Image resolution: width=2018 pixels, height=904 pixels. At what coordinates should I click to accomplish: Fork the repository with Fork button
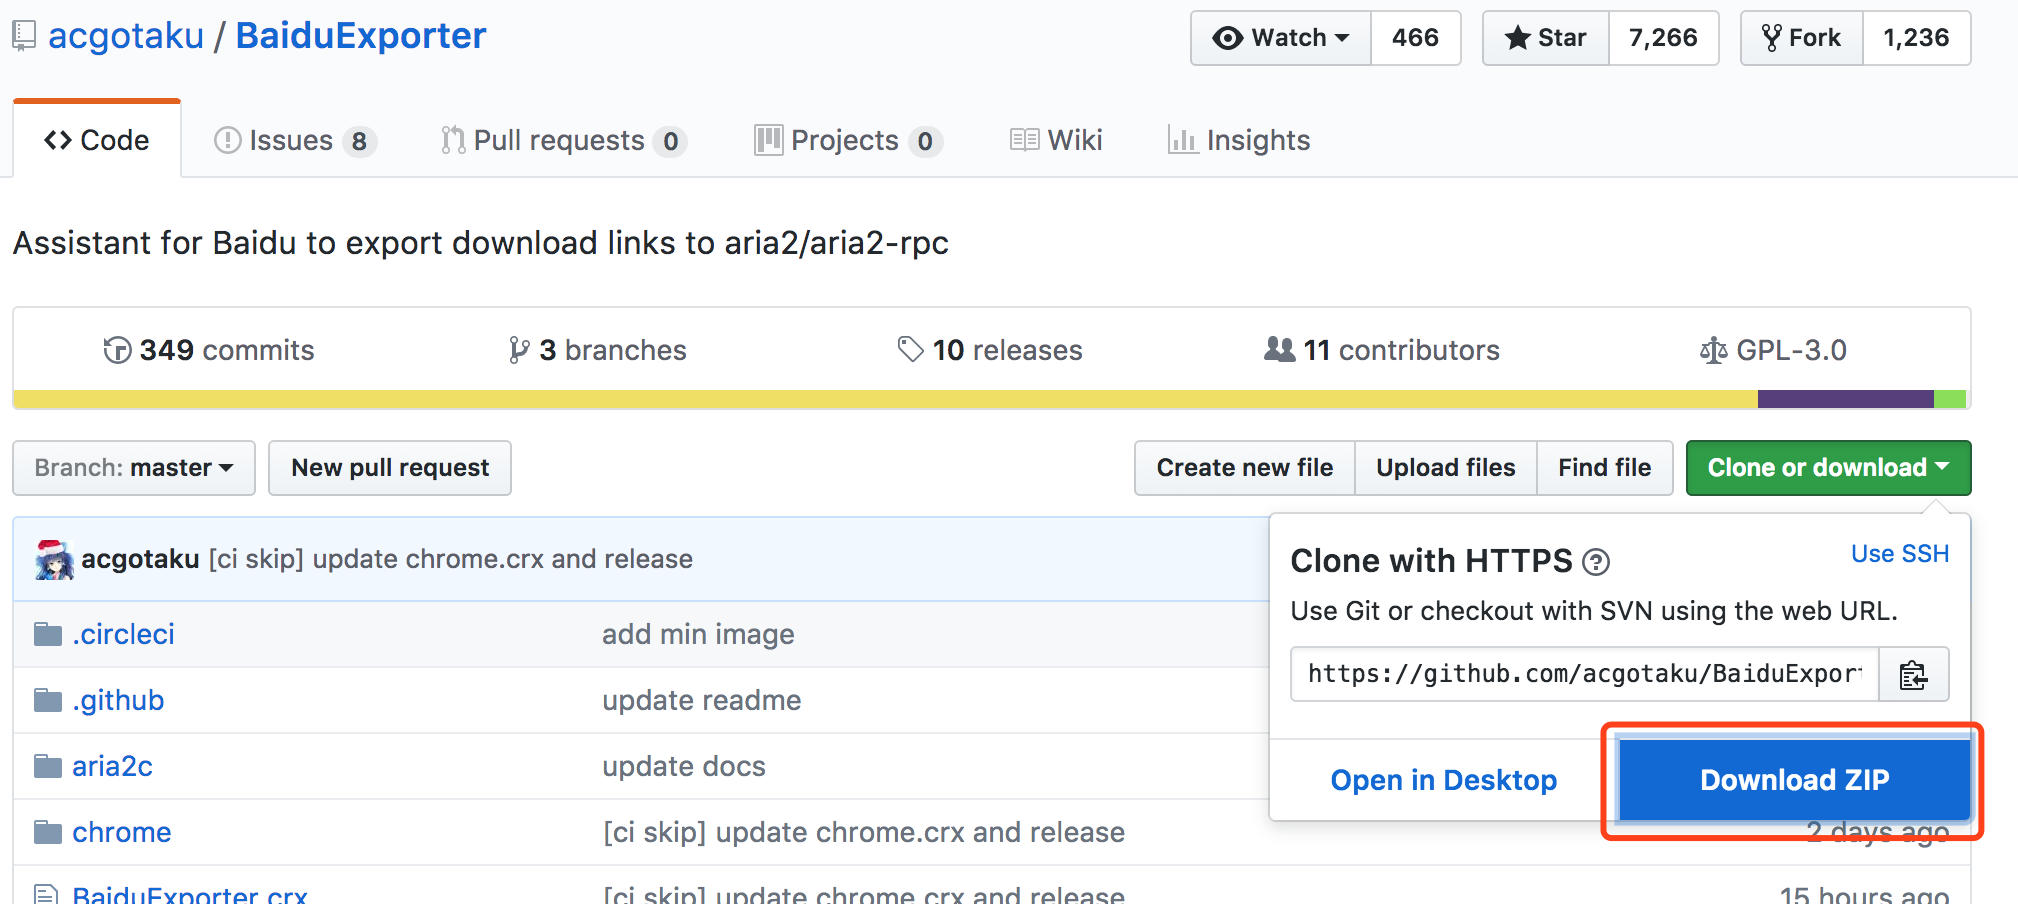point(1801,38)
